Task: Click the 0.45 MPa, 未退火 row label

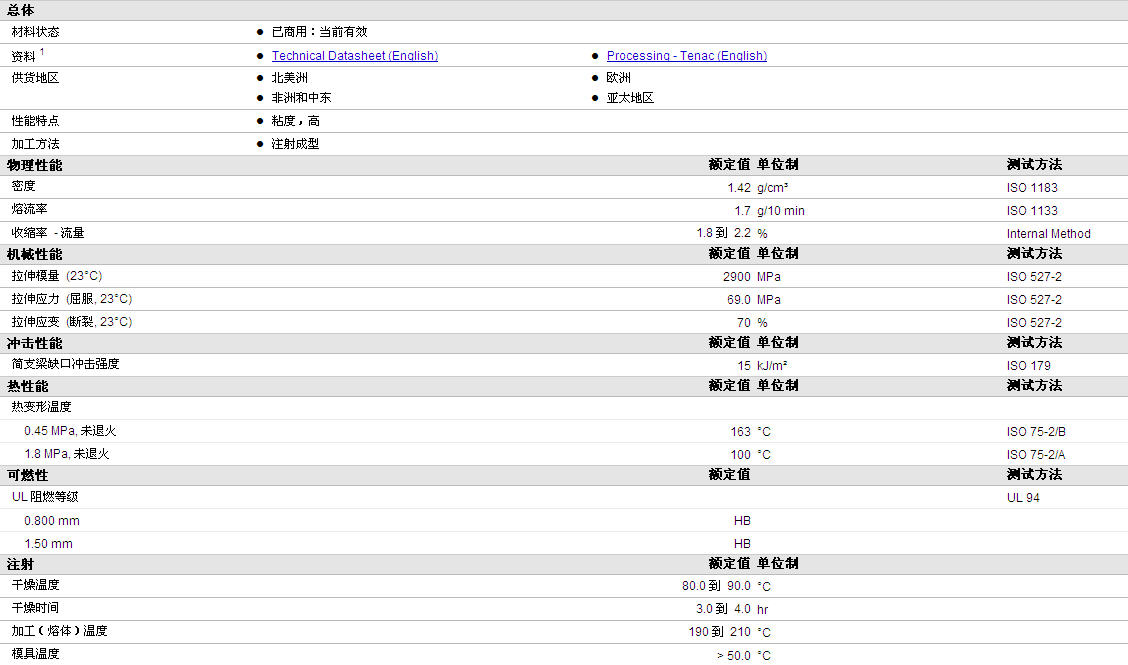Action: pyautogui.click(x=70, y=431)
